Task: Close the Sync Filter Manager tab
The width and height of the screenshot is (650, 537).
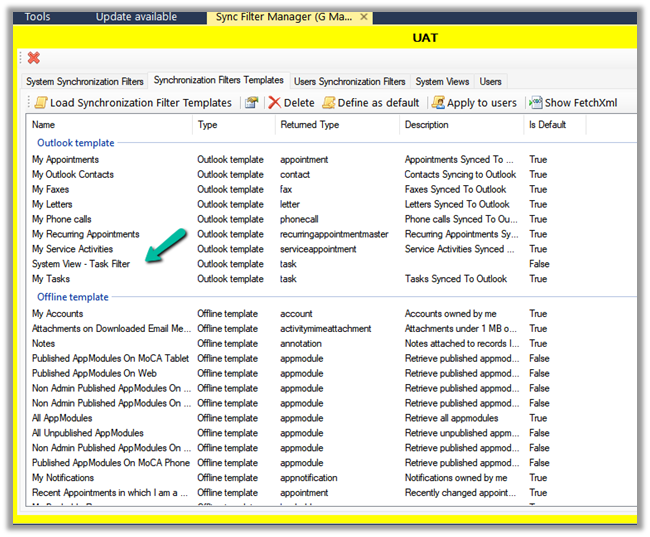Action: [363, 17]
